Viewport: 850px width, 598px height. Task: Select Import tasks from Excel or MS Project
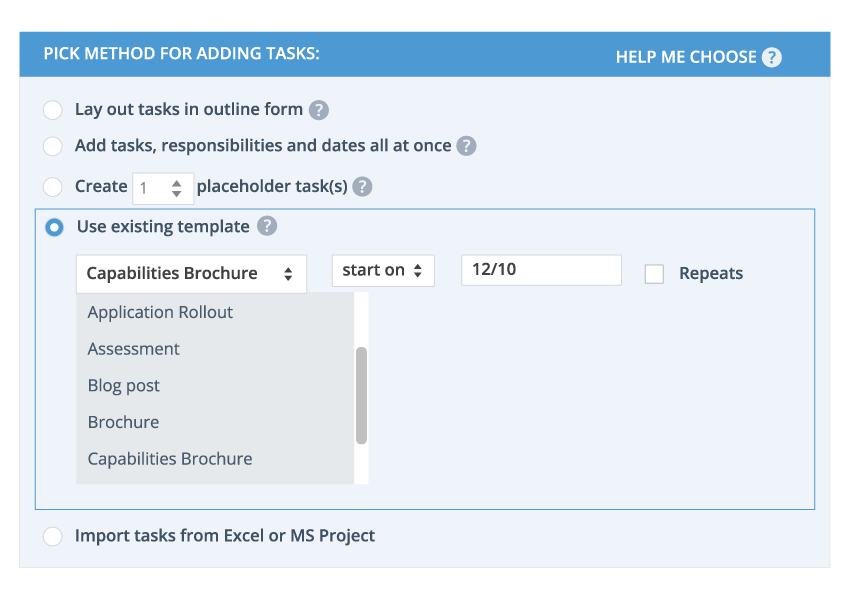(53, 537)
